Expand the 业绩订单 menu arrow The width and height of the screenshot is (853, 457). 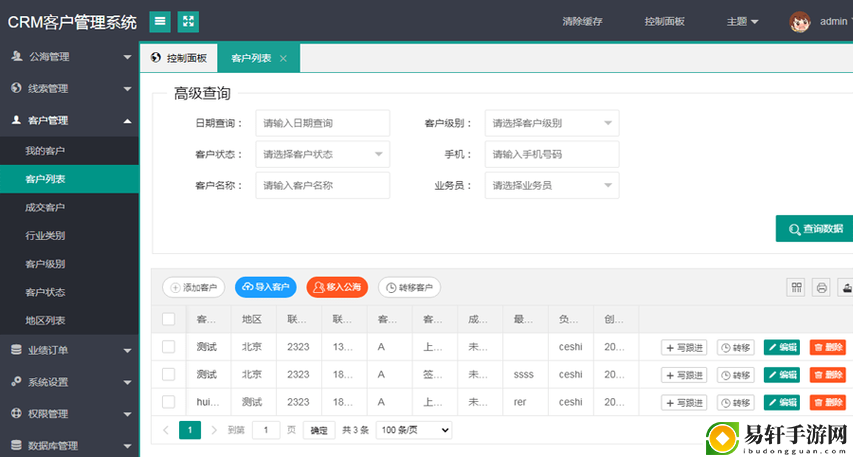pos(127,351)
